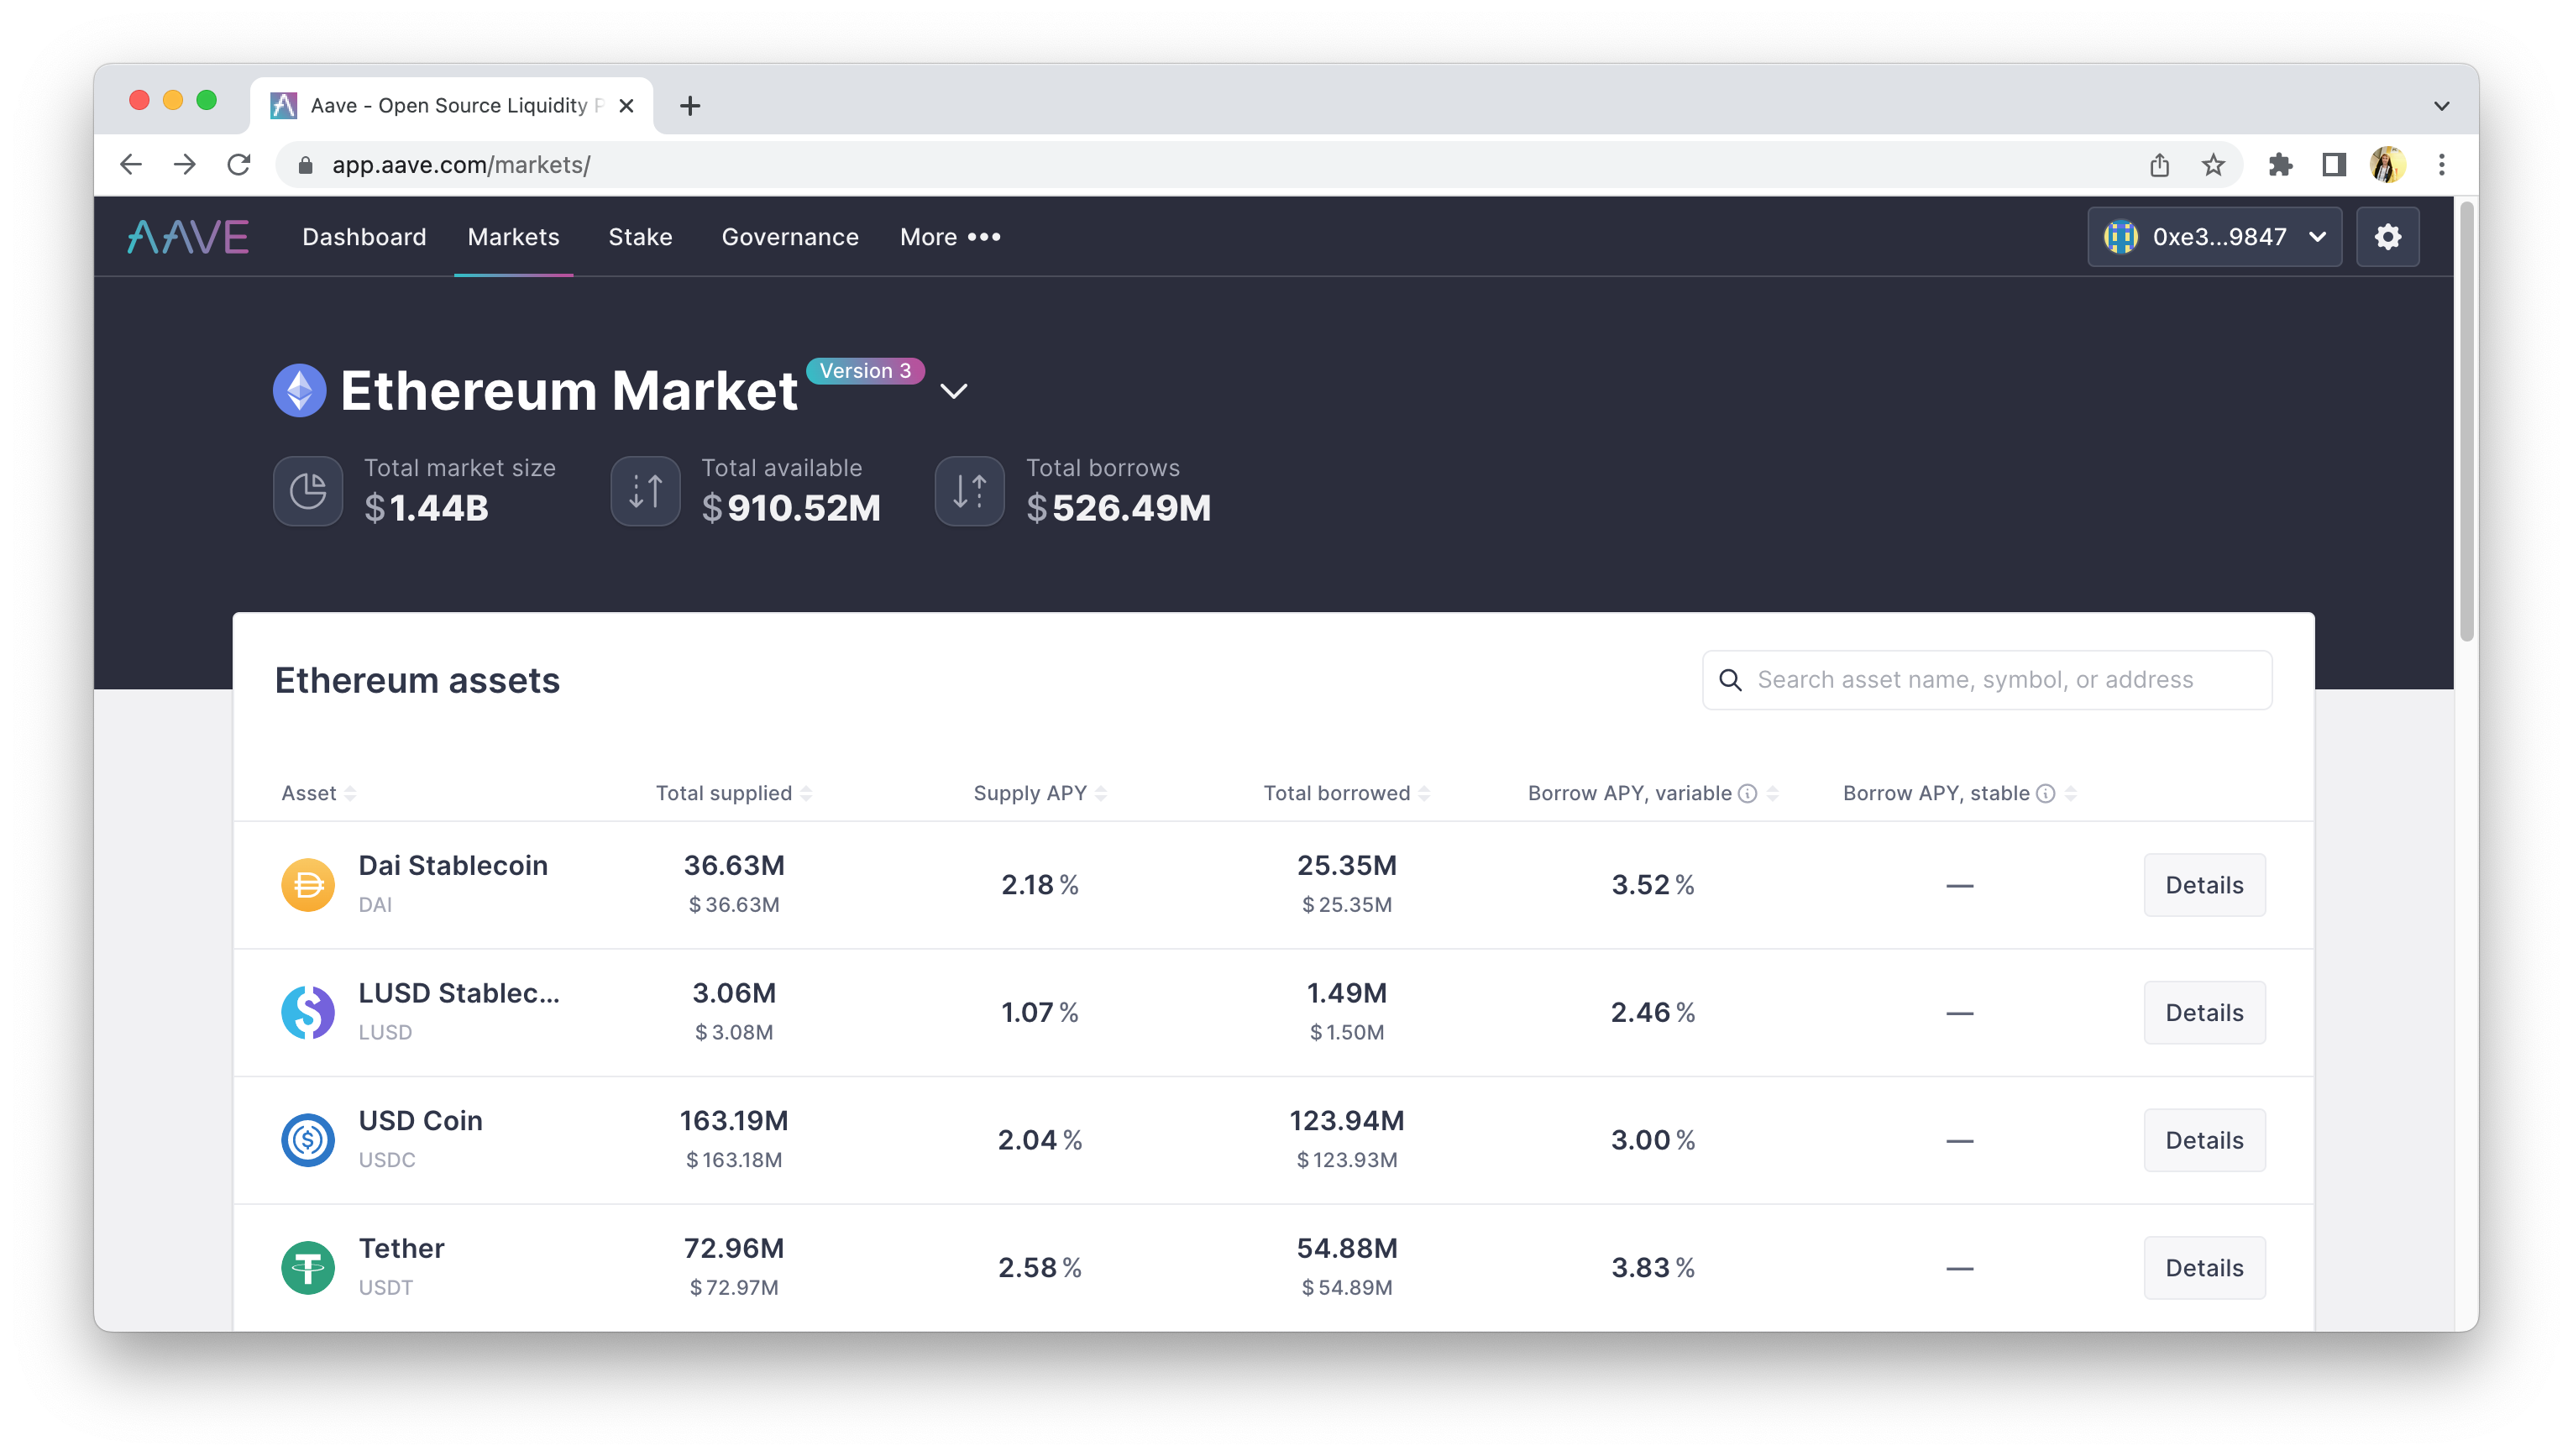Image resolution: width=2573 pixels, height=1456 pixels.
Task: Select the Markets nav item
Action: 513,237
